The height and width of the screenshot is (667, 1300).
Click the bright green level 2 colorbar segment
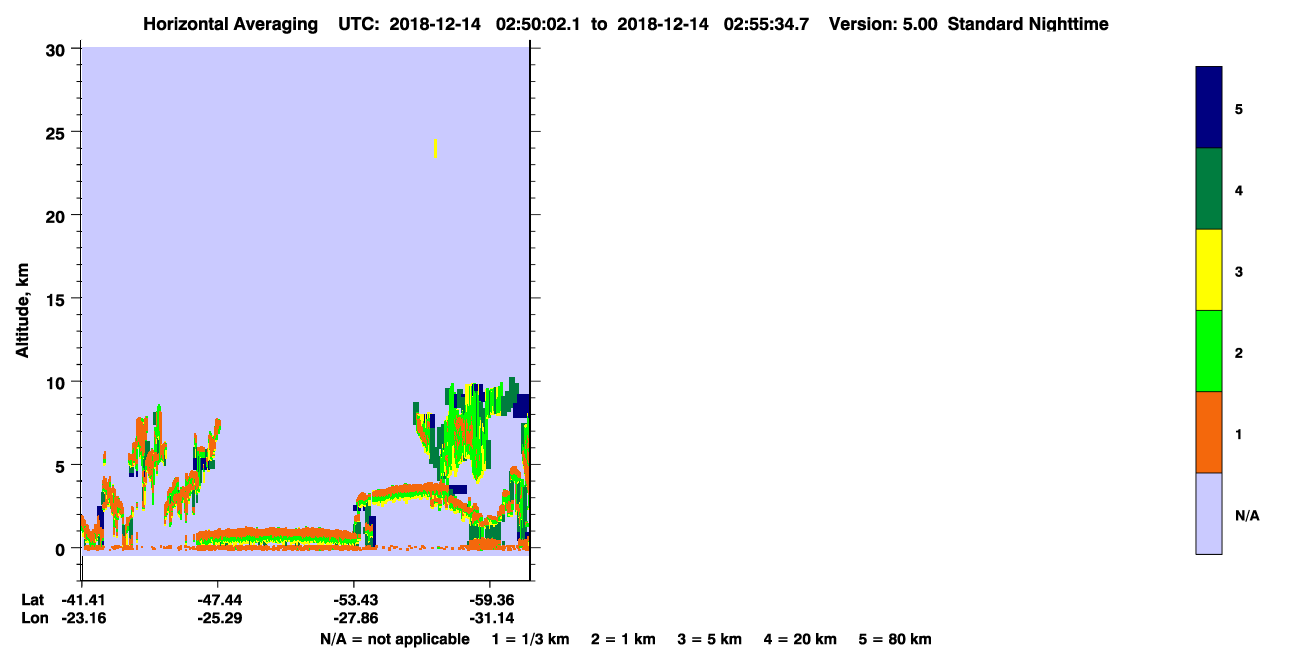pos(1209,351)
